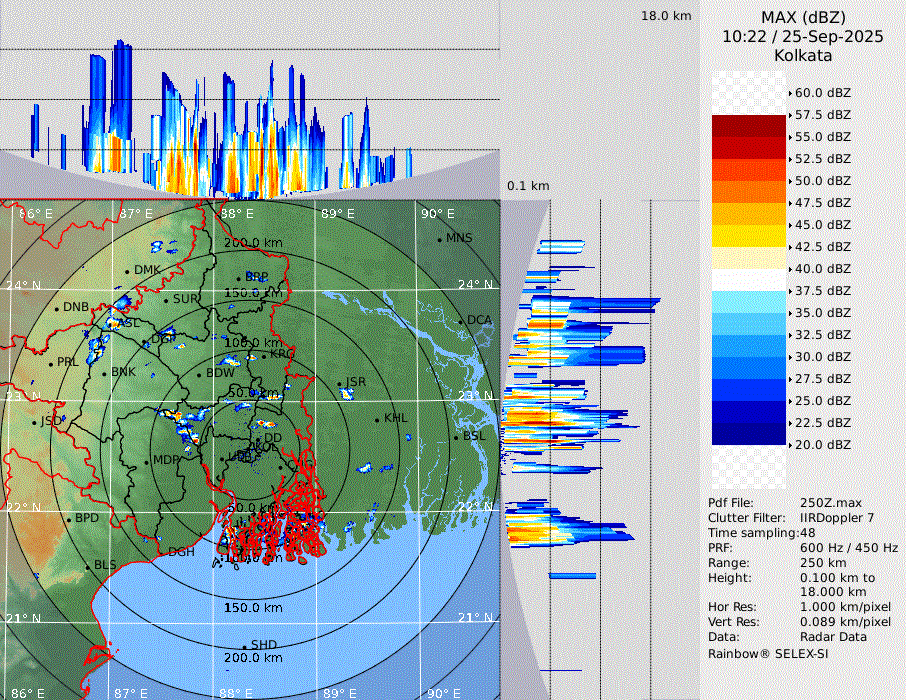
Task: Click the darkest navy legend color band
Action: [x=749, y=433]
